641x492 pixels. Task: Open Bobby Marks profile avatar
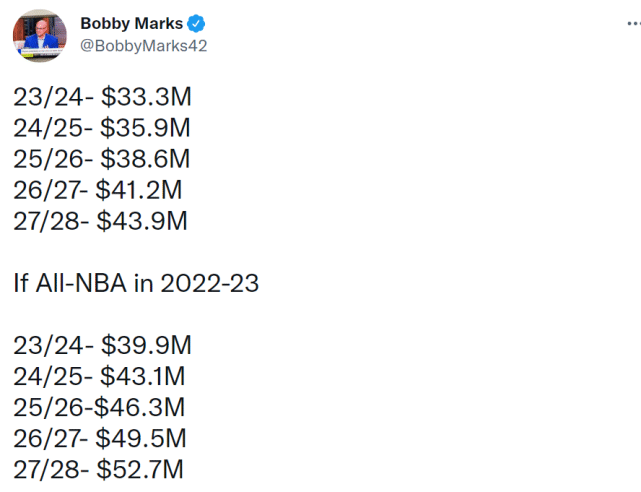(40, 36)
